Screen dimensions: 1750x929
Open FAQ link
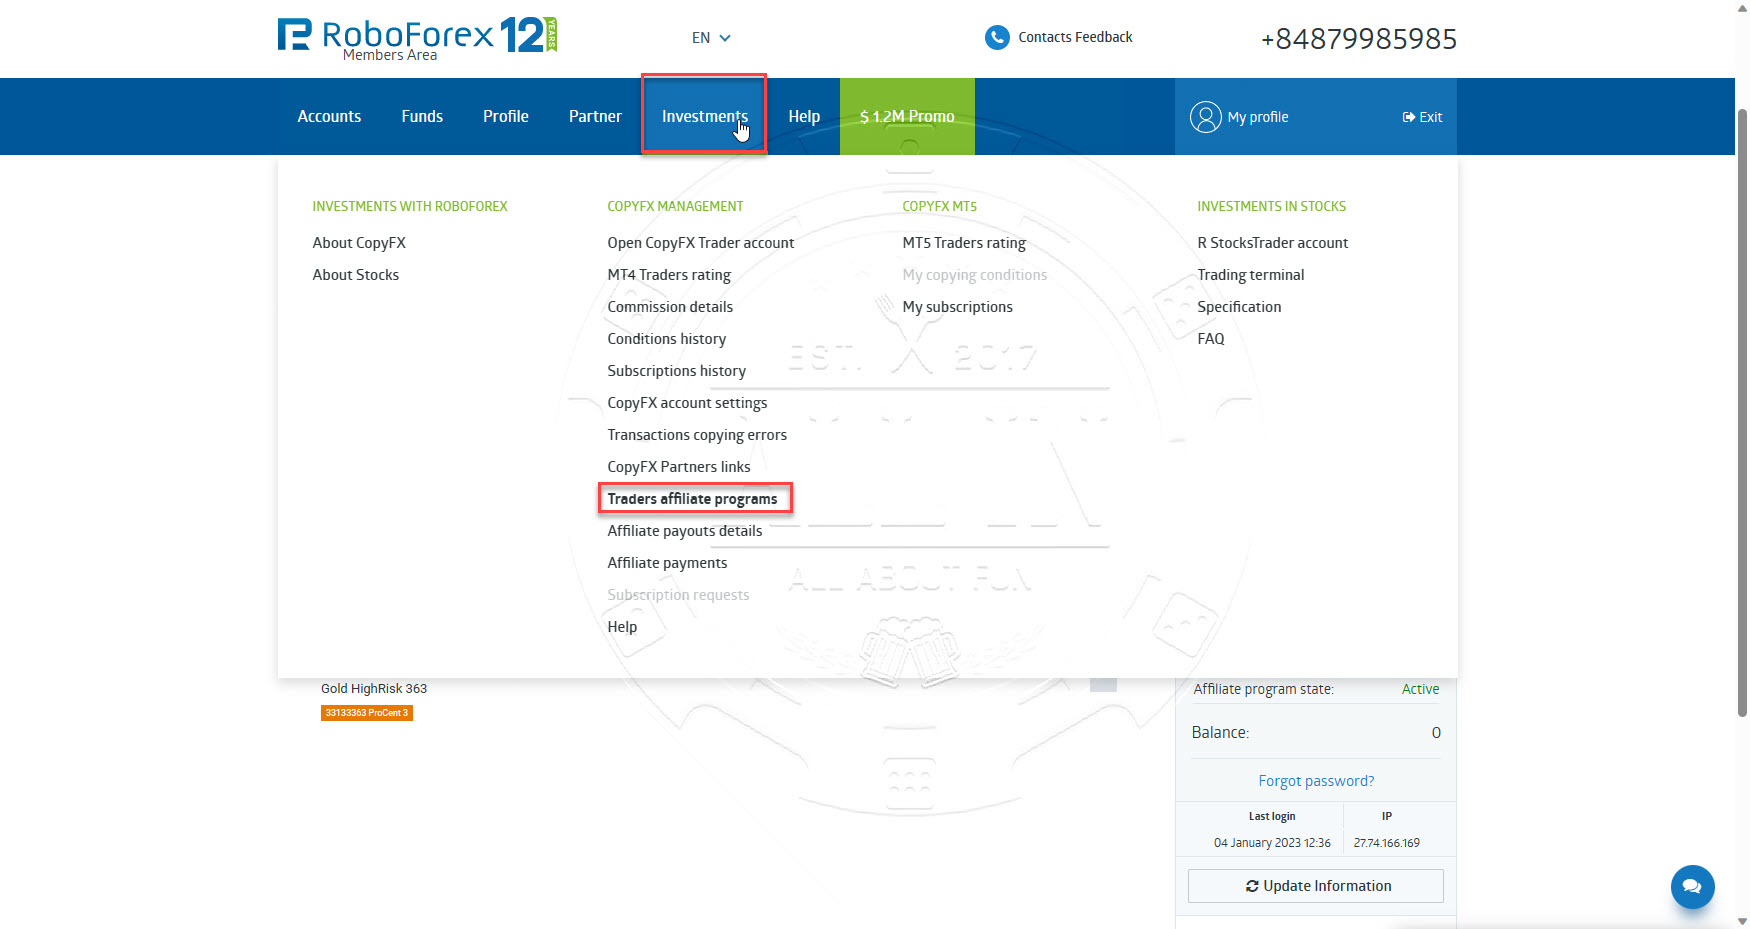pyautogui.click(x=1210, y=339)
